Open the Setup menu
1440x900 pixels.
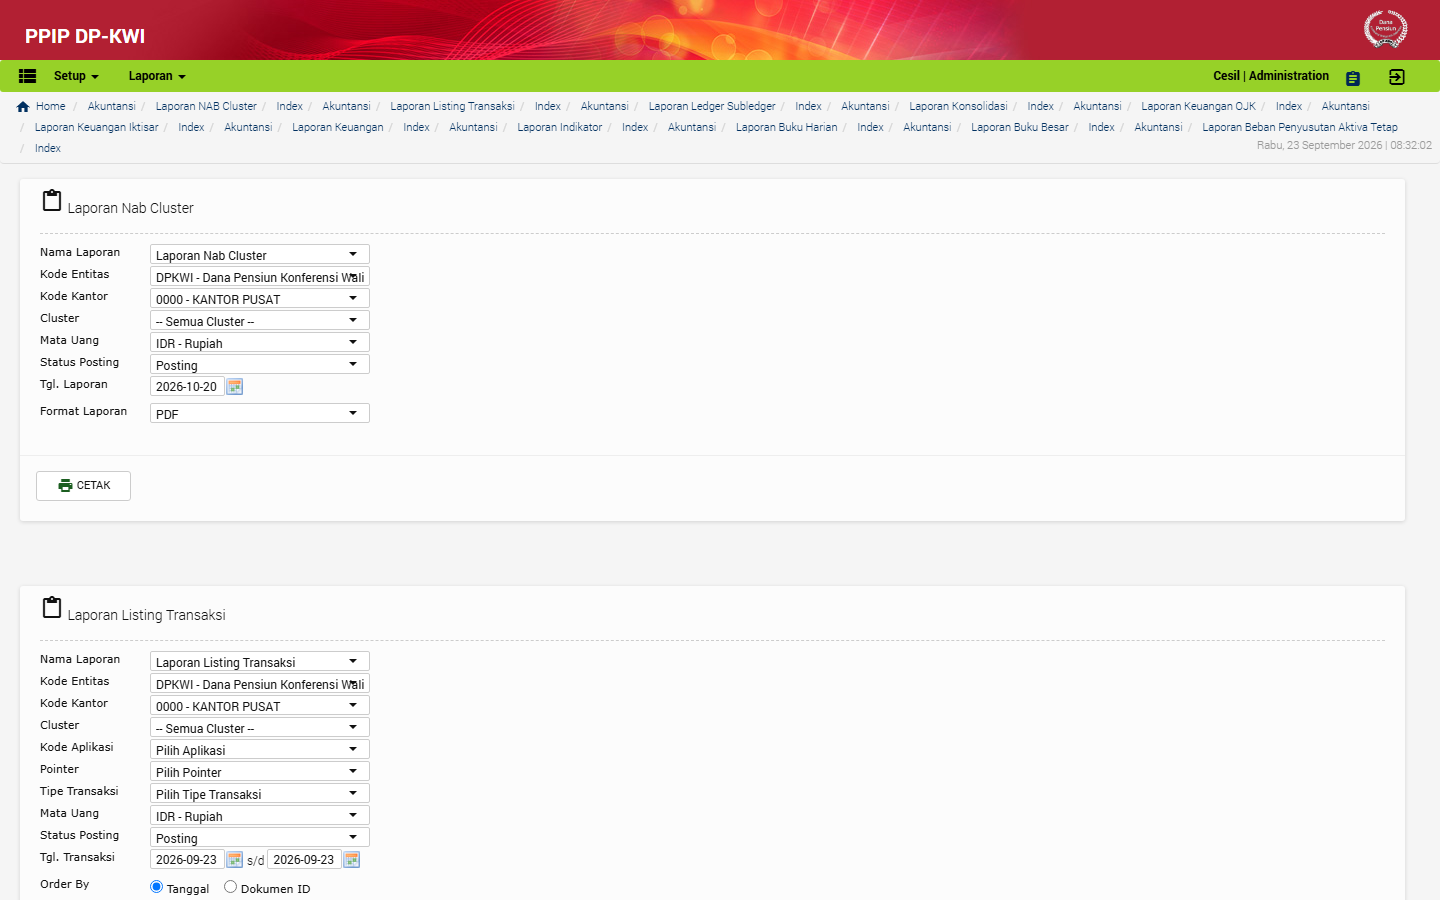pyautogui.click(x=76, y=76)
